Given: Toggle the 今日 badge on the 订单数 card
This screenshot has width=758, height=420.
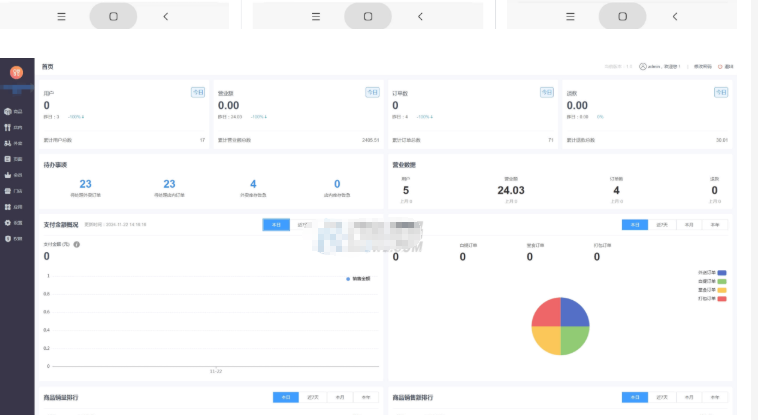Looking at the screenshot, I should click(x=546, y=92).
